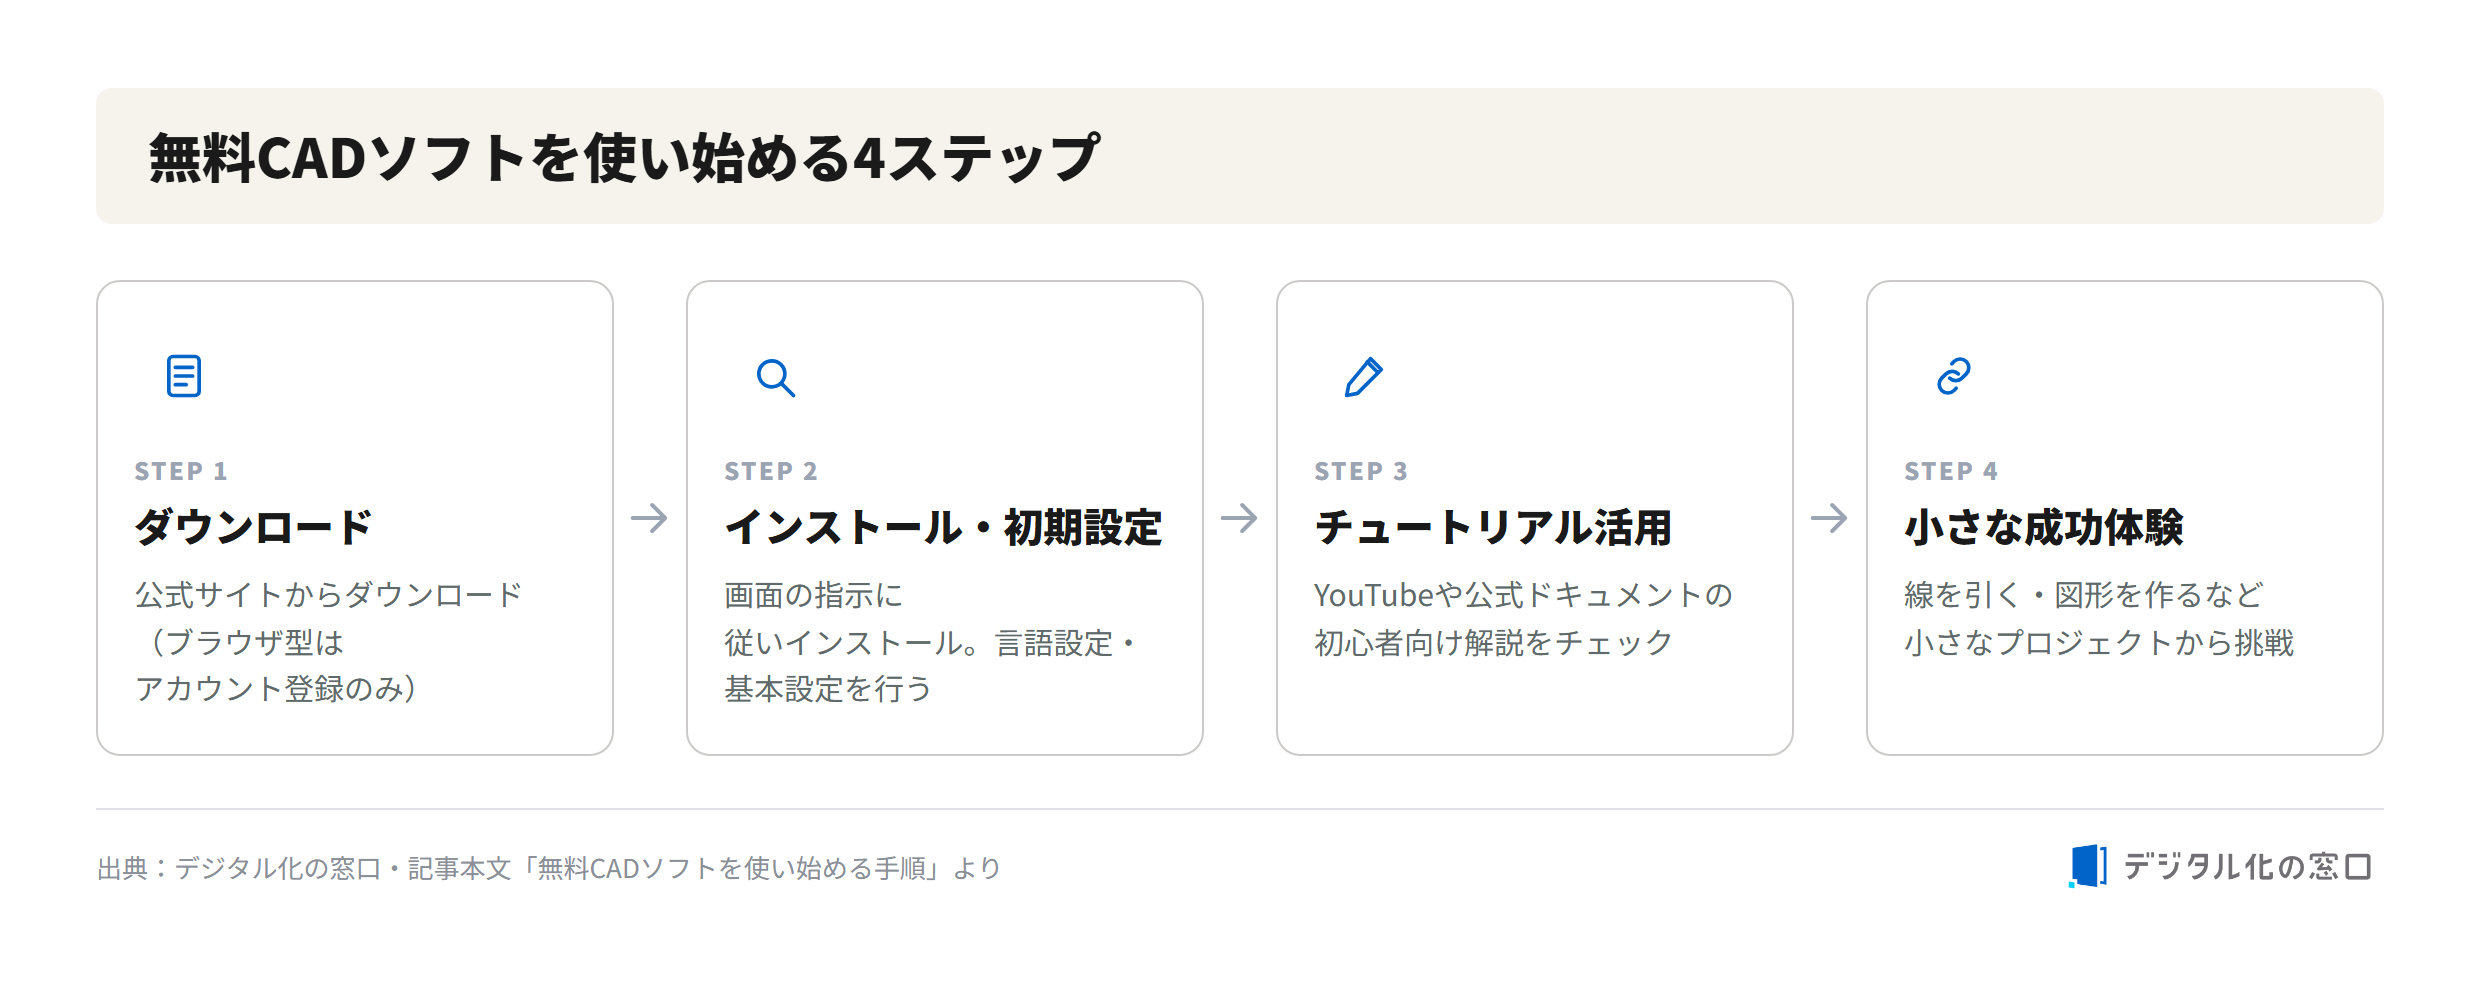Image resolution: width=2480 pixels, height=984 pixels.
Task: Select the 小さな成功体験 heading
Action: point(2044,527)
